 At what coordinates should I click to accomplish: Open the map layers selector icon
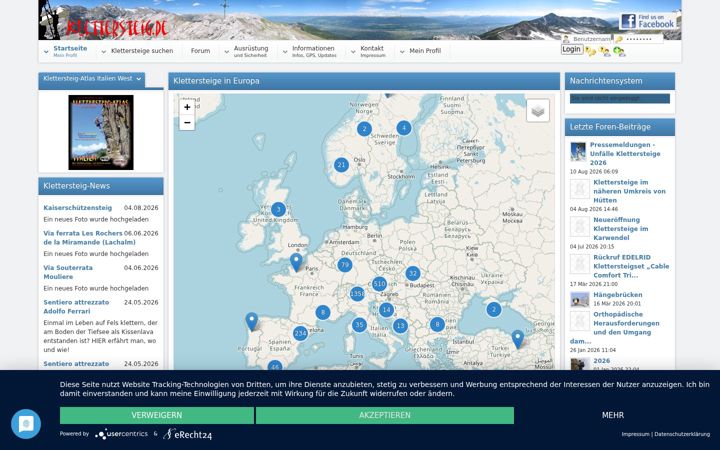tap(538, 111)
